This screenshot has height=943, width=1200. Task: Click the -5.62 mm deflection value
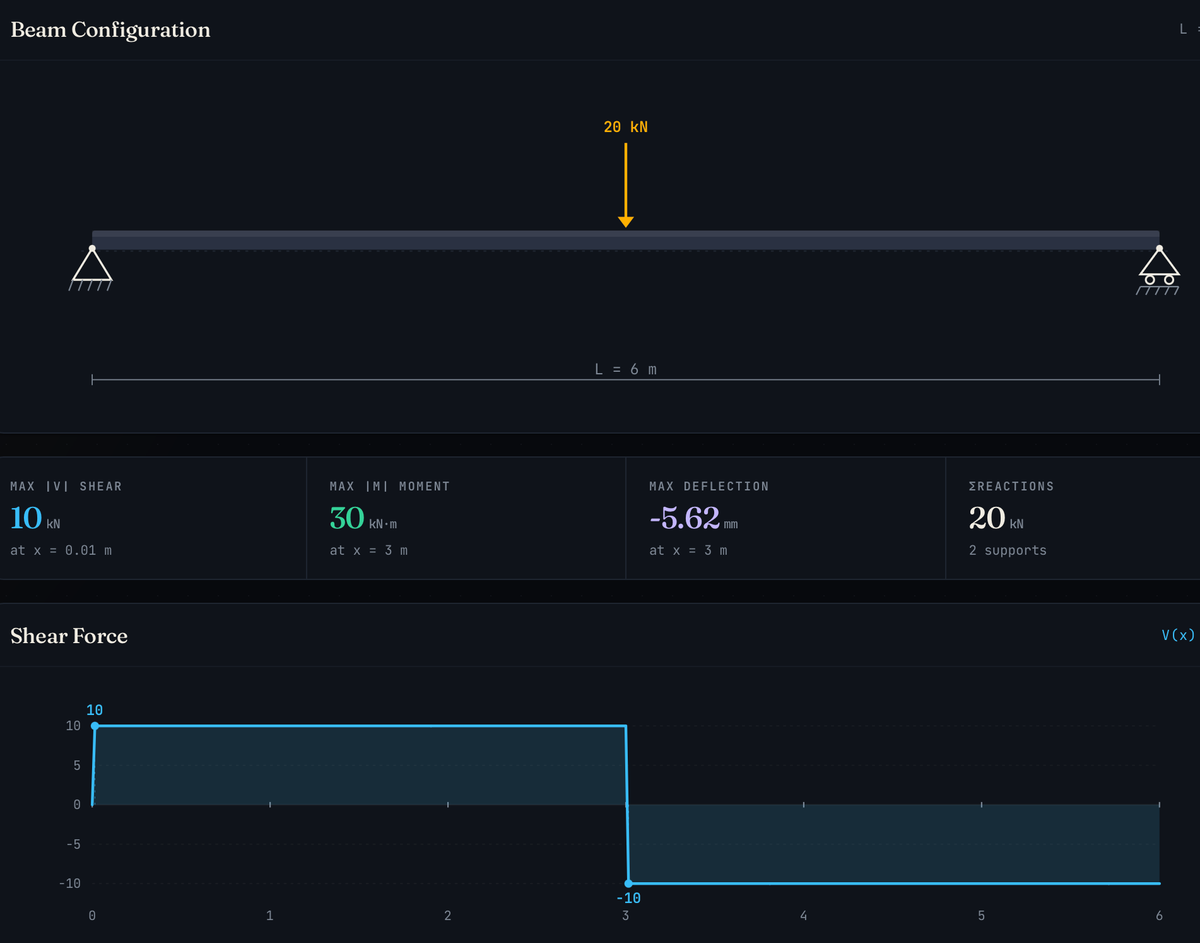coord(693,518)
